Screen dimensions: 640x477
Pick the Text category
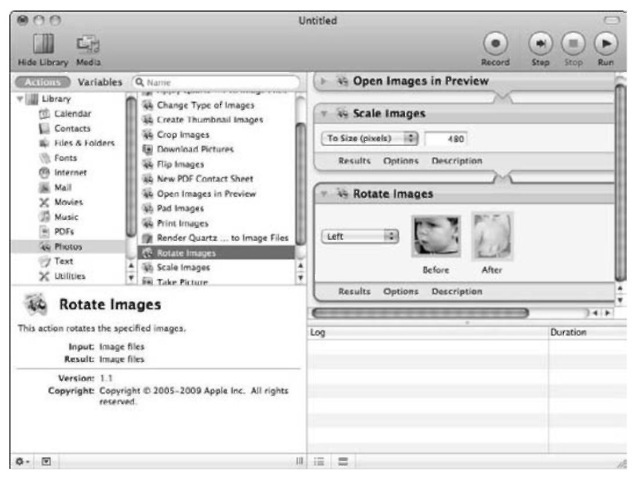tap(56, 261)
